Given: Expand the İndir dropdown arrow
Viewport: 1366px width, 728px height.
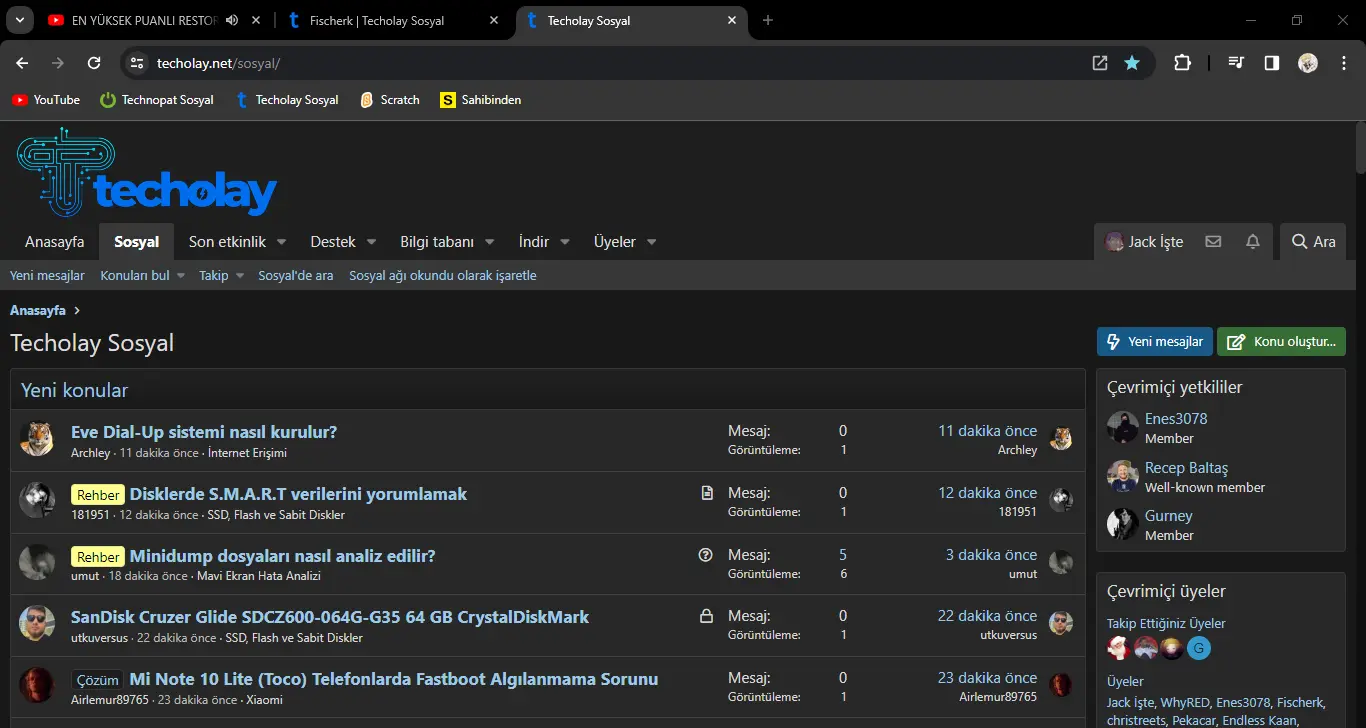Looking at the screenshot, I should pos(565,242).
